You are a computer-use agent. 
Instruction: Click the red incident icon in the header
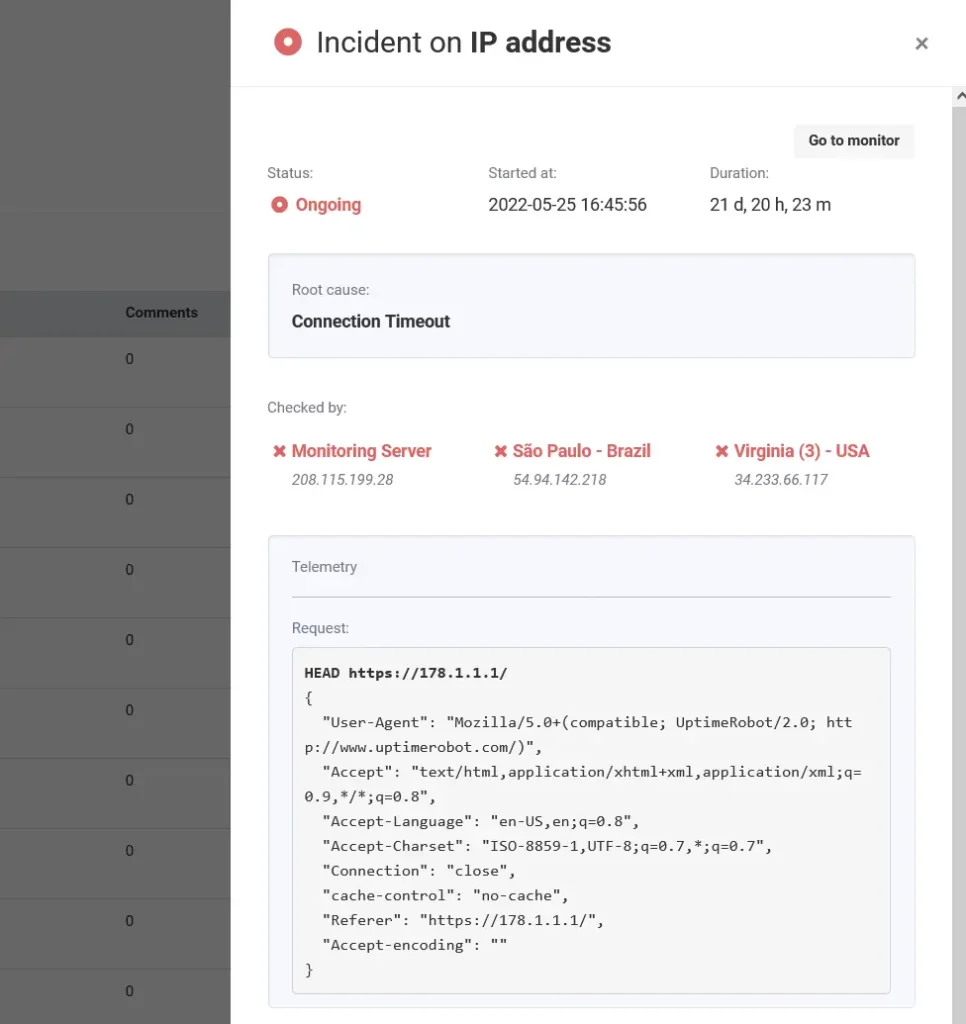pos(288,42)
